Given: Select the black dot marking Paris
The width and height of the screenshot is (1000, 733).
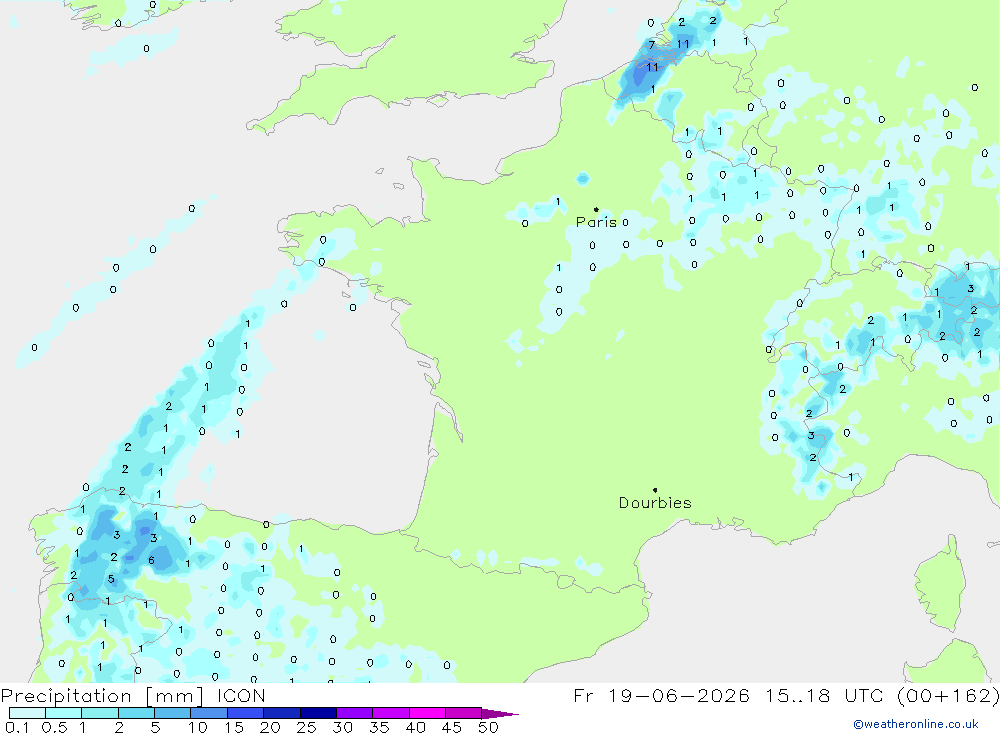Looking at the screenshot, I should coord(596,209).
